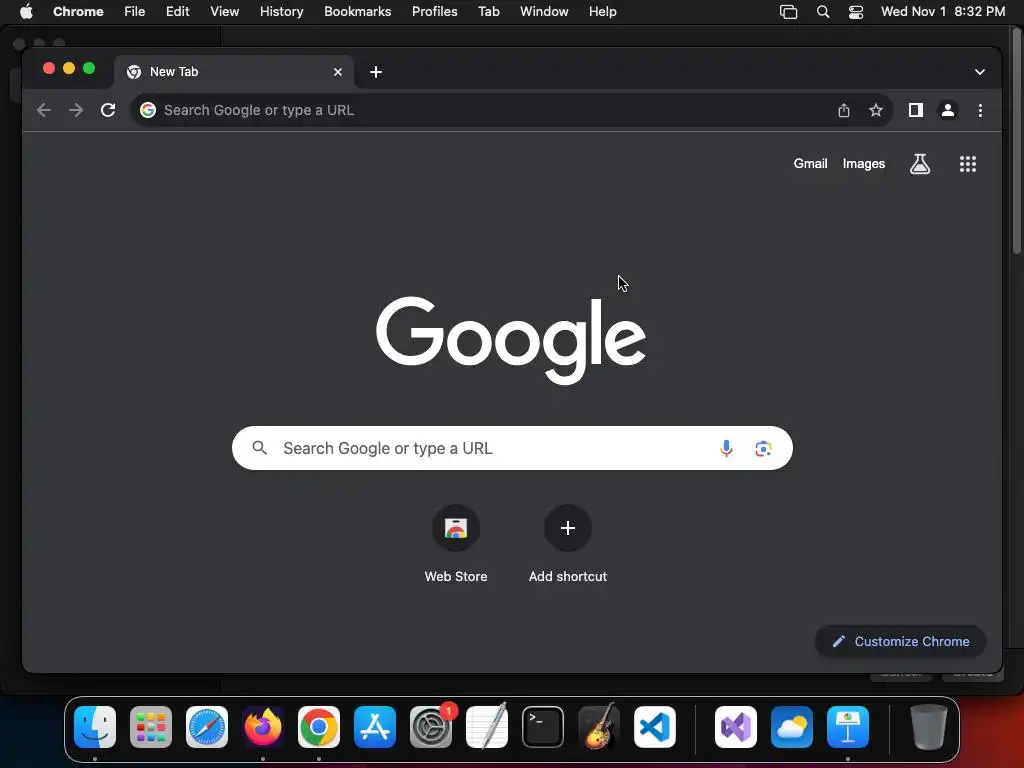Open the Trash in the Dock
Image resolution: width=1024 pixels, height=768 pixels.
pyautogui.click(x=929, y=727)
